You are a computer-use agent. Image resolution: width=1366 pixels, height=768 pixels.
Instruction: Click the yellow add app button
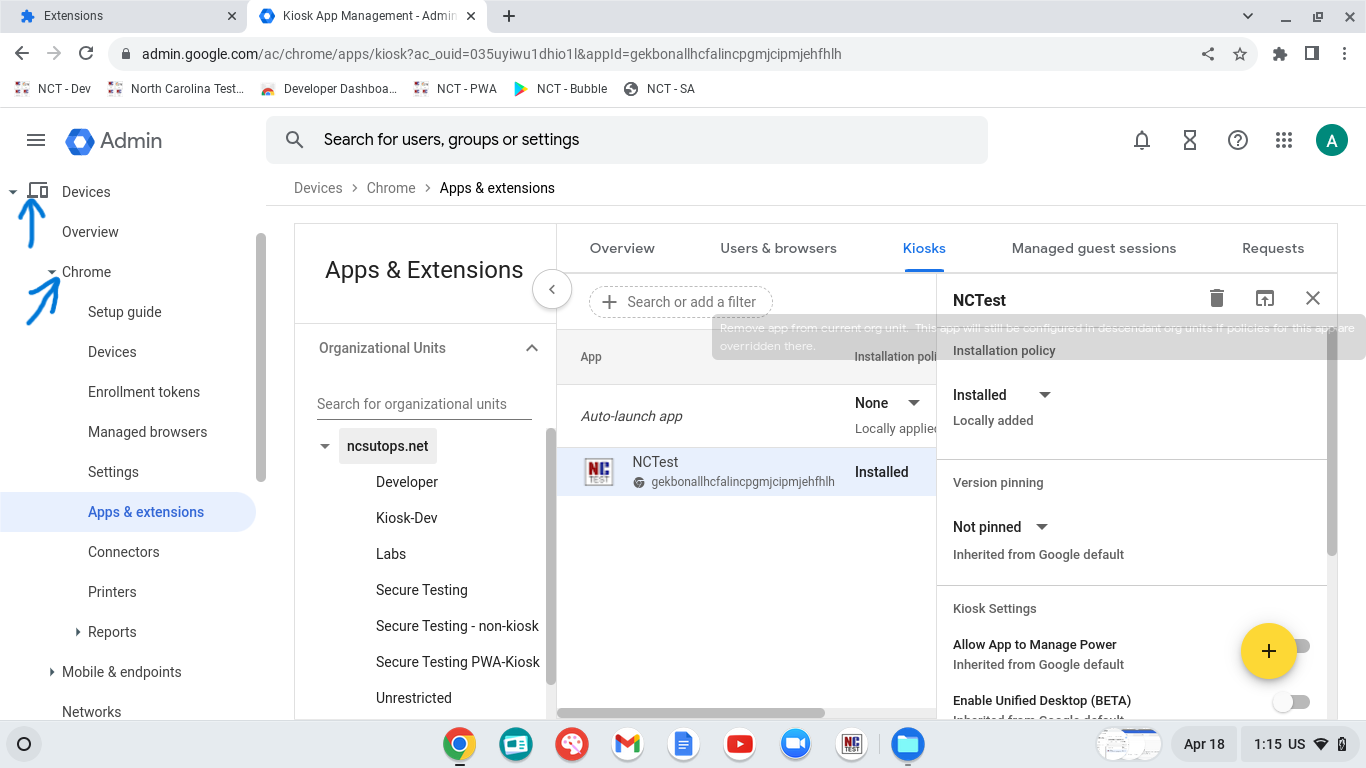pyautogui.click(x=1269, y=651)
